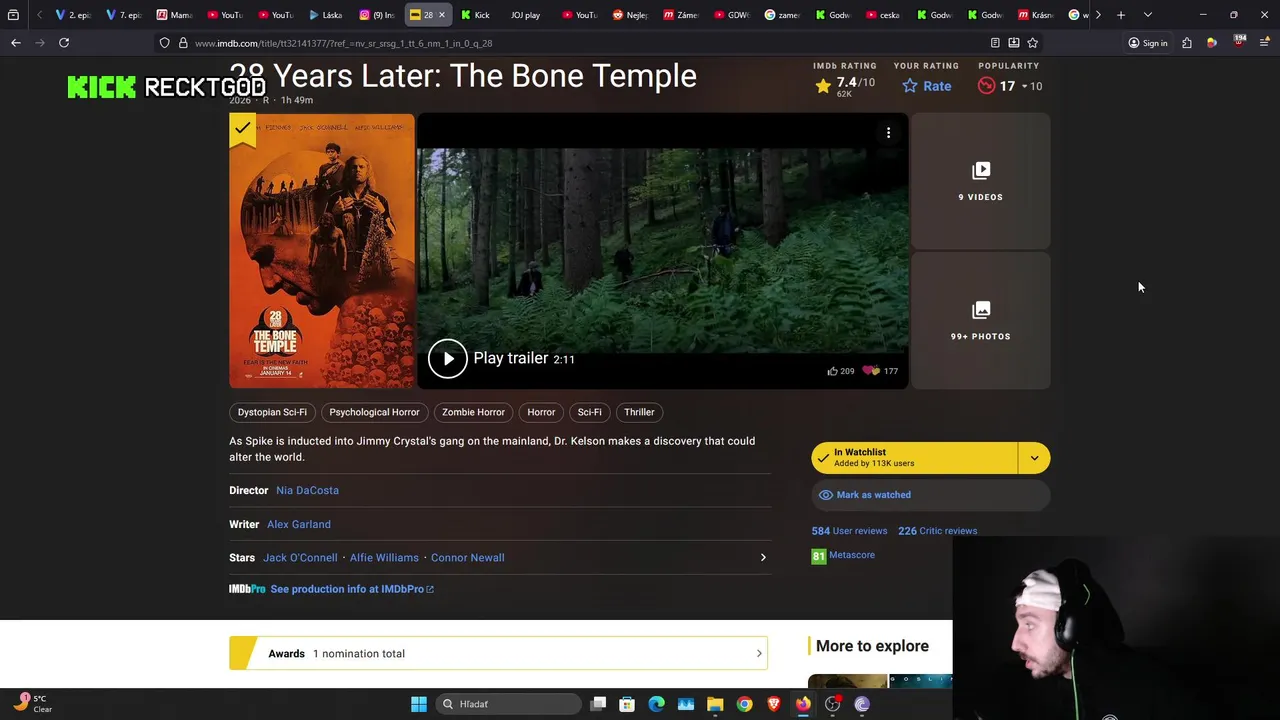This screenshot has width=1280, height=720.
Task: Close the active IMDb tab
Action: pos(441,15)
